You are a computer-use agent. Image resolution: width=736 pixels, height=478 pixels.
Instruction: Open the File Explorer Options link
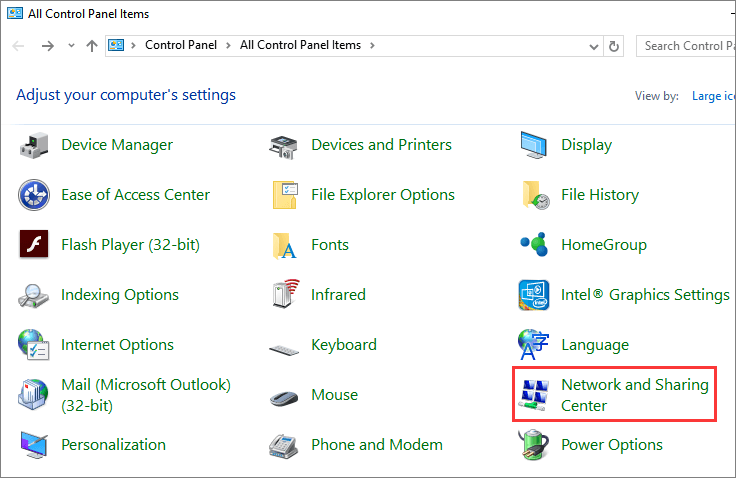coord(383,195)
